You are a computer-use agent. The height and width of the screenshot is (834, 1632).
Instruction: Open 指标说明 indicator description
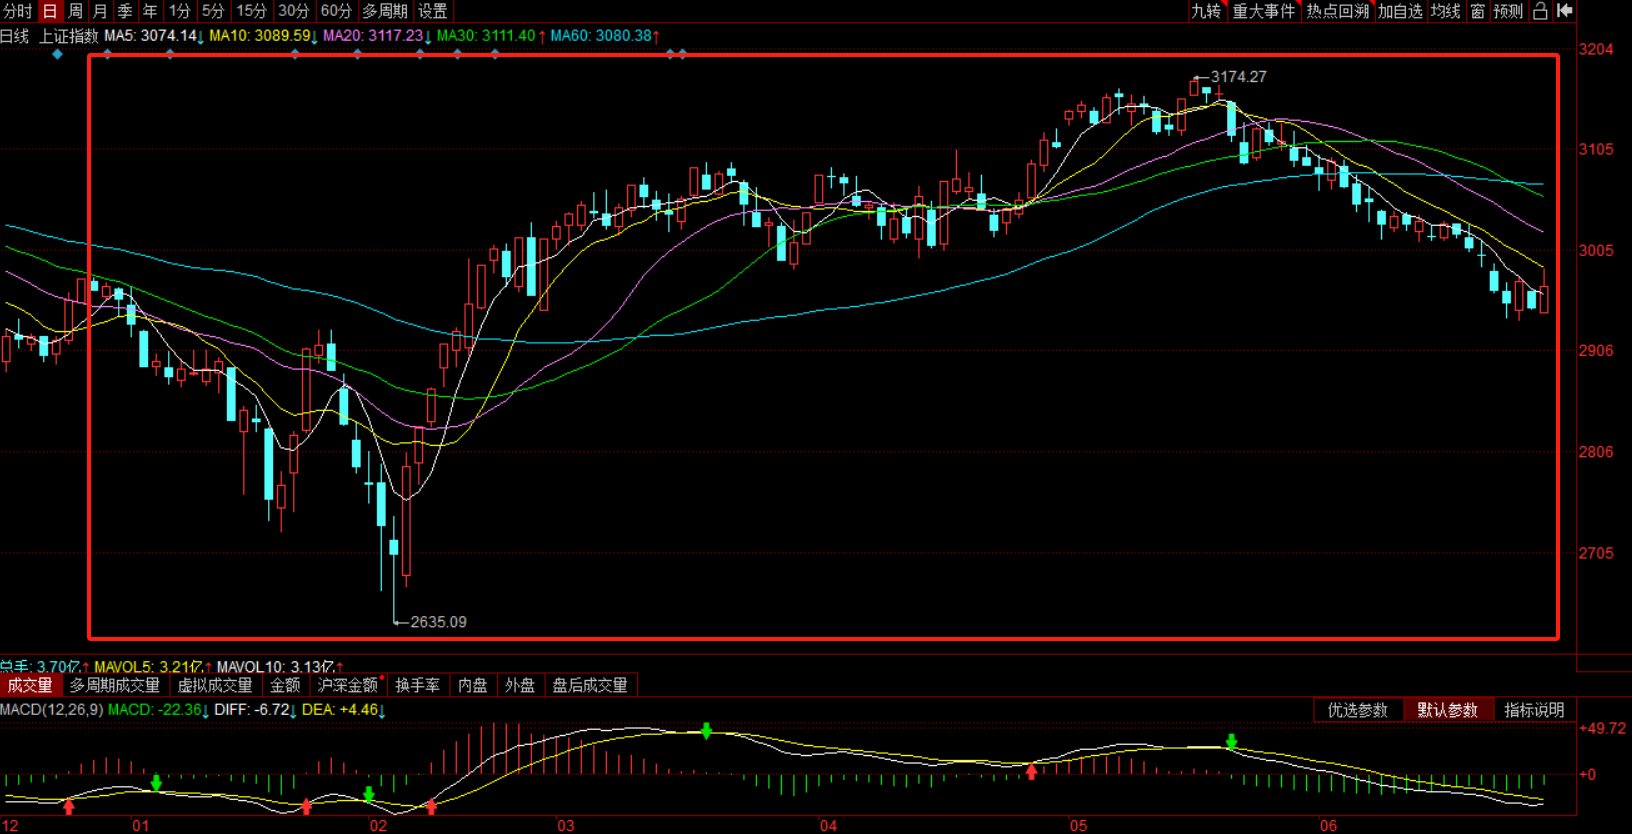pyautogui.click(x=1534, y=710)
